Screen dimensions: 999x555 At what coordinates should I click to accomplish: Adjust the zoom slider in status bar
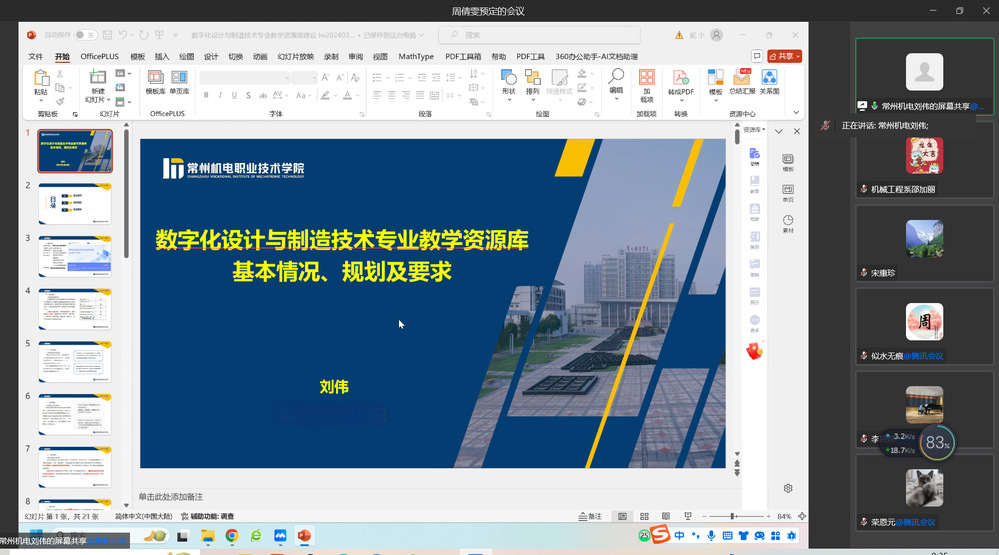(733, 516)
